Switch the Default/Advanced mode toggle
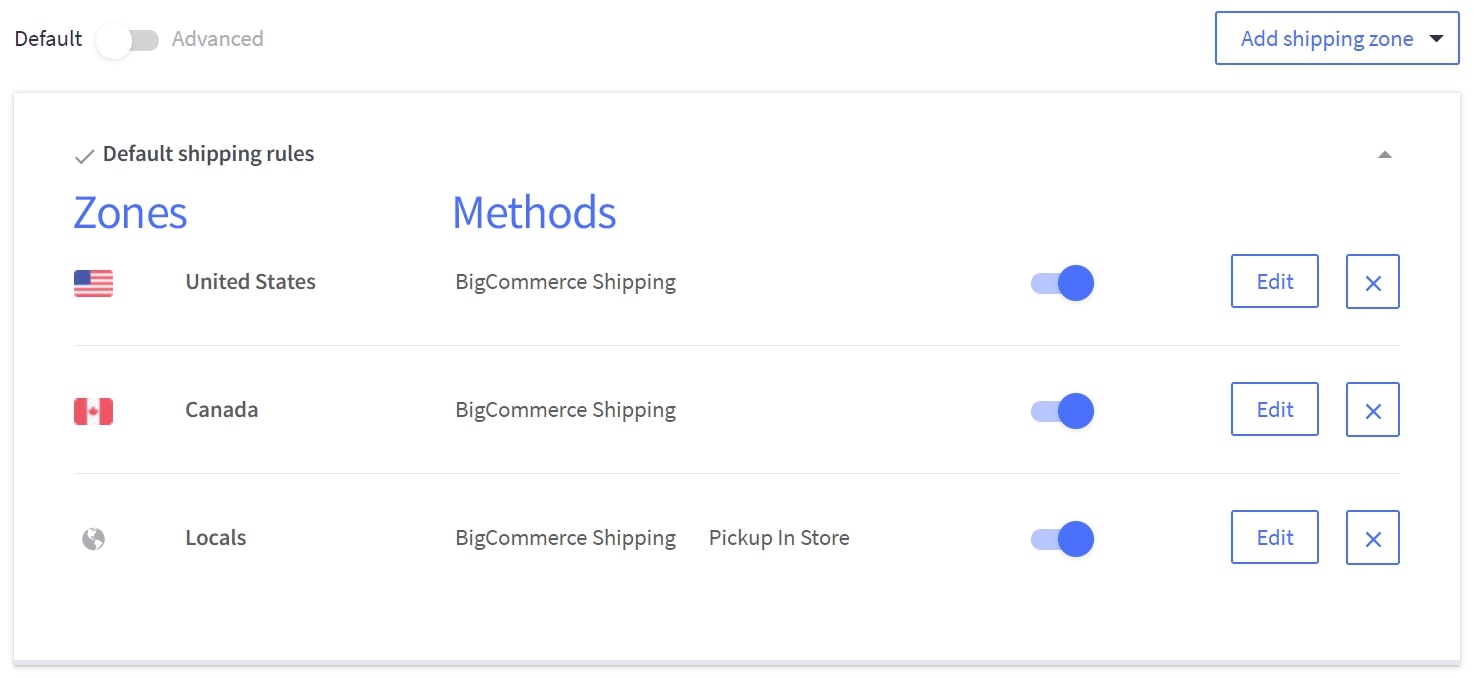 (x=127, y=41)
